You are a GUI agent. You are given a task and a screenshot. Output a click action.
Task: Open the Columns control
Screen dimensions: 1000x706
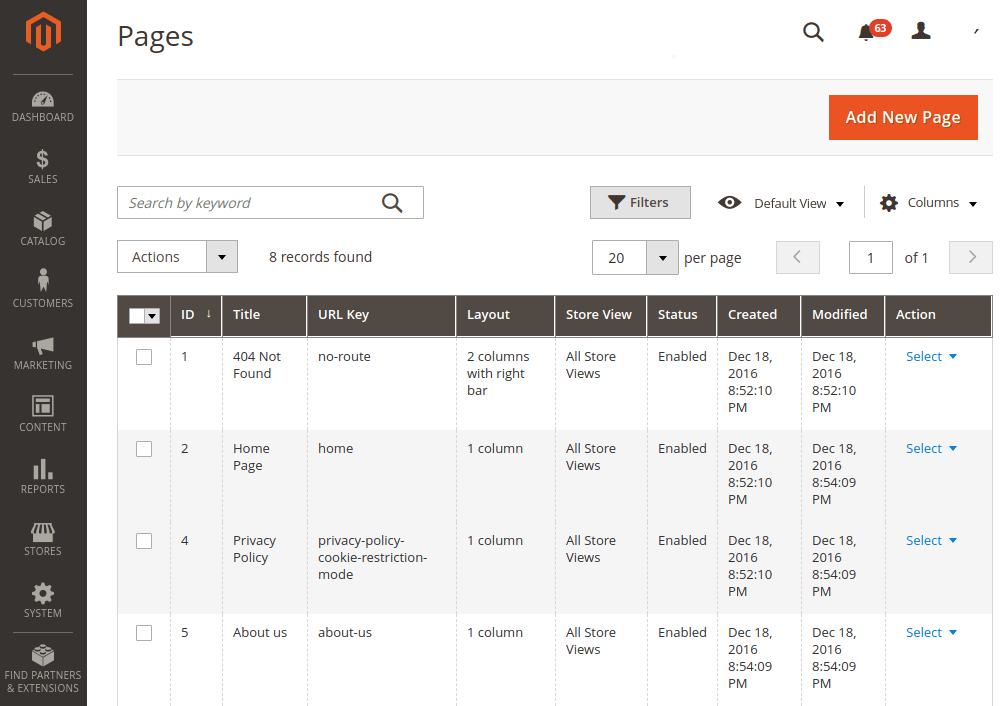[x=928, y=202]
